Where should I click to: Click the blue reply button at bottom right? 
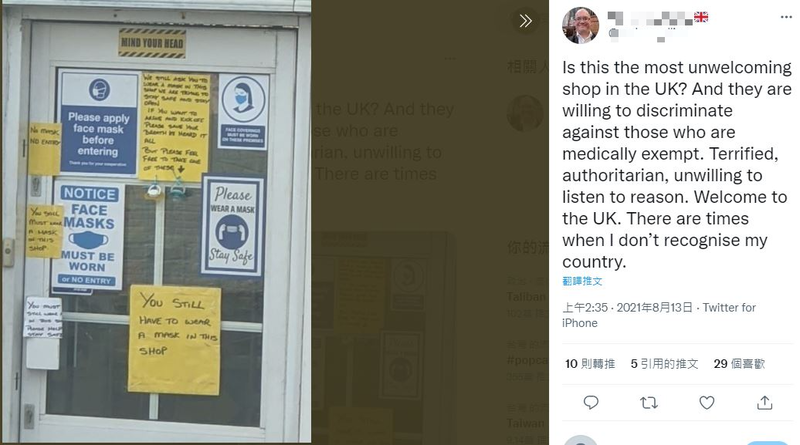click(767, 442)
